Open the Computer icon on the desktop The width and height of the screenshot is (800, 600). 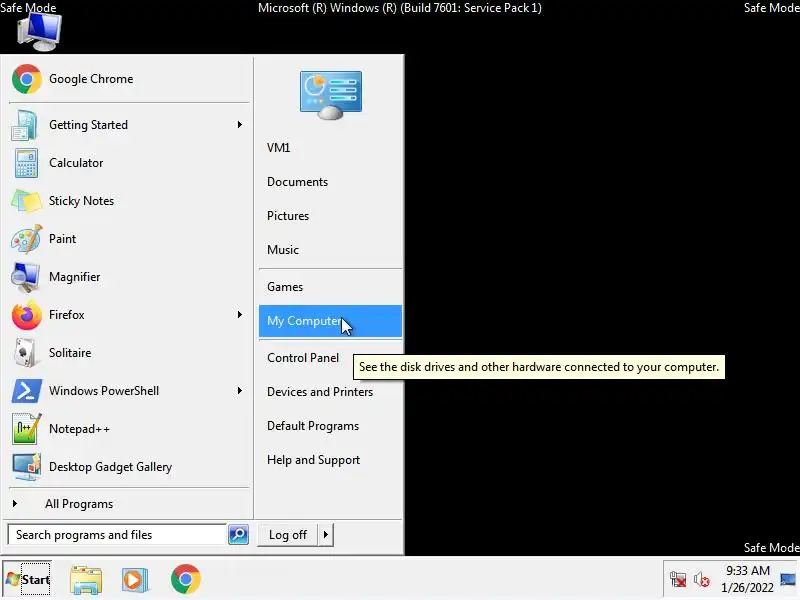tap(39, 32)
